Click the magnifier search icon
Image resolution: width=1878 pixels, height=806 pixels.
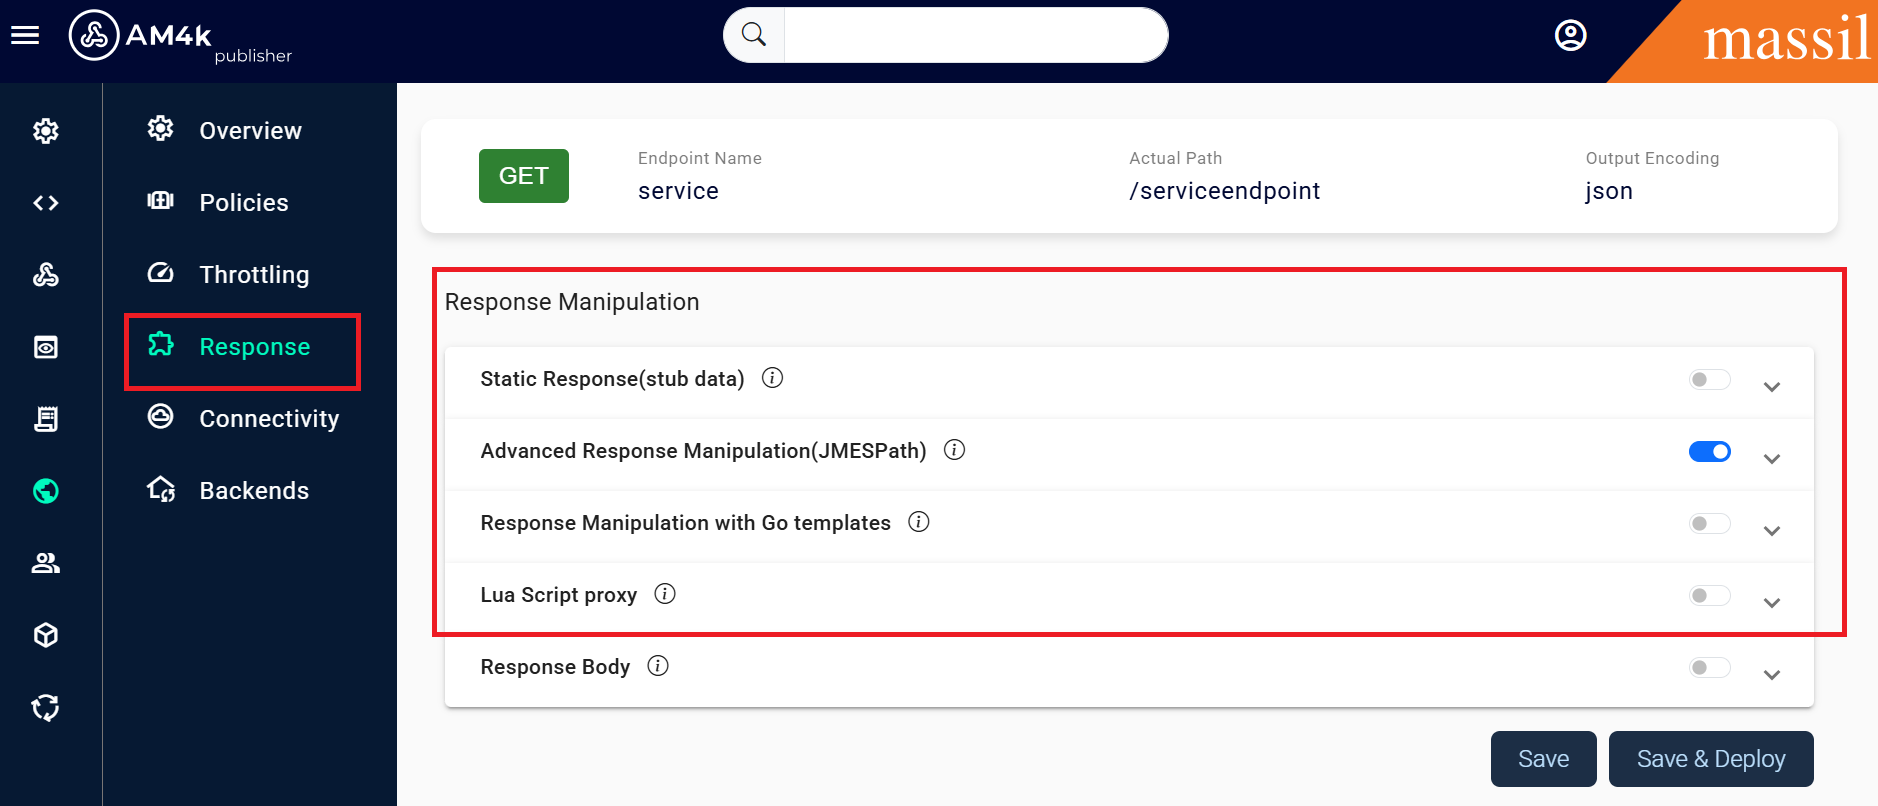(x=754, y=35)
